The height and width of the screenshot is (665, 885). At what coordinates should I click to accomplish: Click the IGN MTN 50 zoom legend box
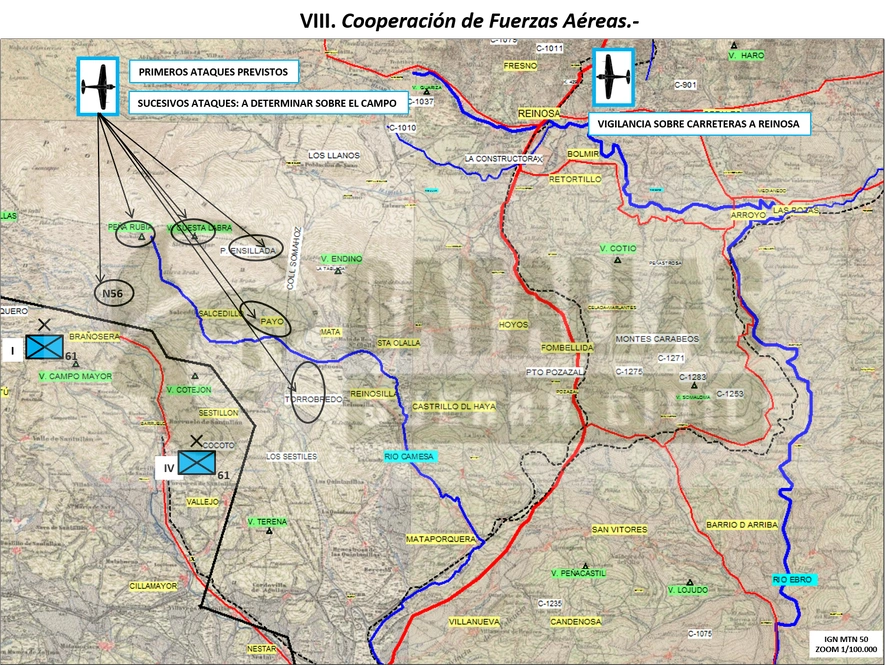pyautogui.click(x=846, y=644)
